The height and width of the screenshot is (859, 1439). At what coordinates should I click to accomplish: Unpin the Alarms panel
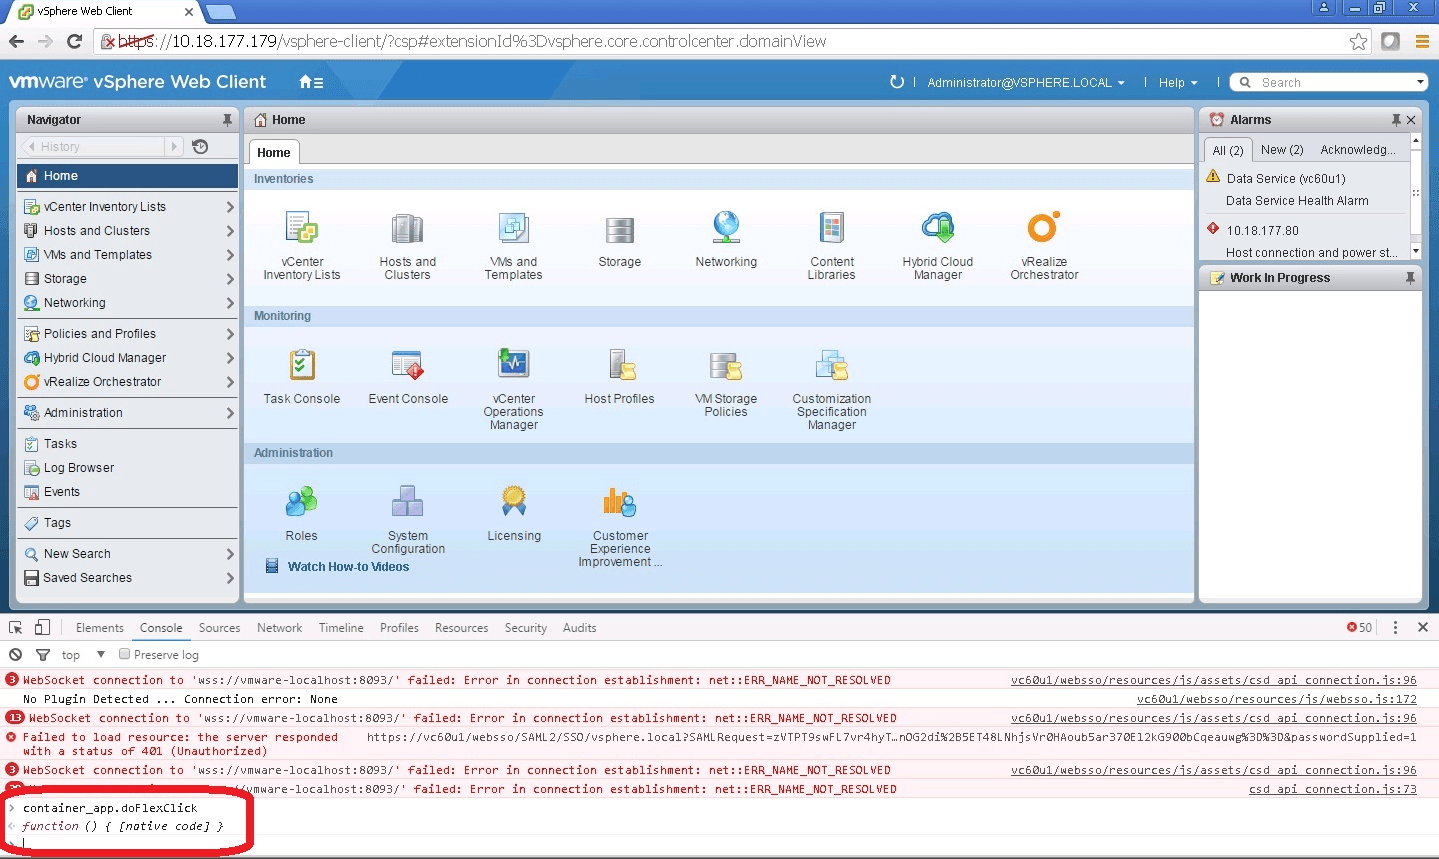click(x=1394, y=119)
